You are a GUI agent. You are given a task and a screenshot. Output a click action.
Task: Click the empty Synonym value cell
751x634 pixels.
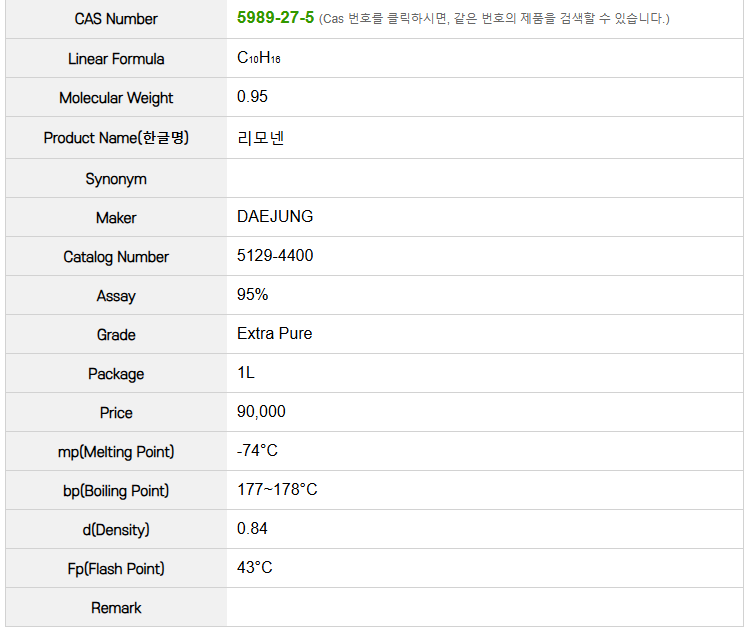pyautogui.click(x=485, y=178)
